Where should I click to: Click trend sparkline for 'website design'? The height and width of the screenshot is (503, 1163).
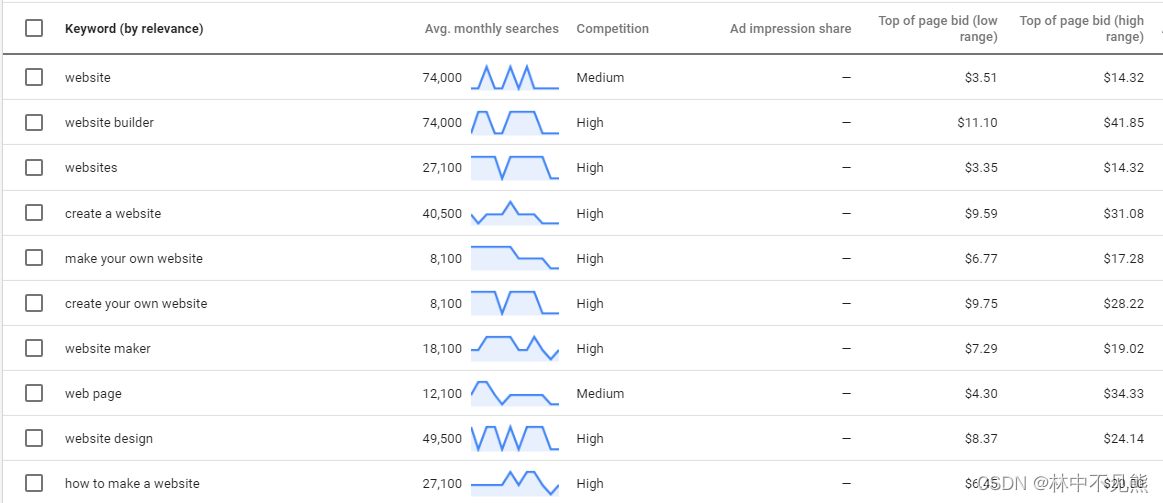[514, 438]
